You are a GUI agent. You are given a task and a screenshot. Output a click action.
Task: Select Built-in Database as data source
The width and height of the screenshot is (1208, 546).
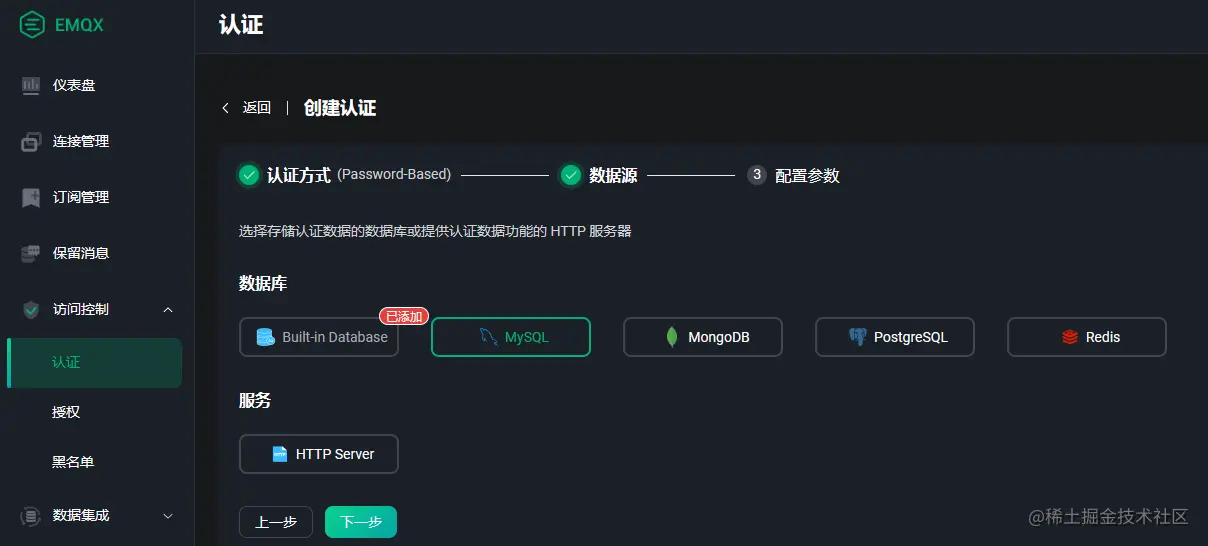pyautogui.click(x=319, y=337)
